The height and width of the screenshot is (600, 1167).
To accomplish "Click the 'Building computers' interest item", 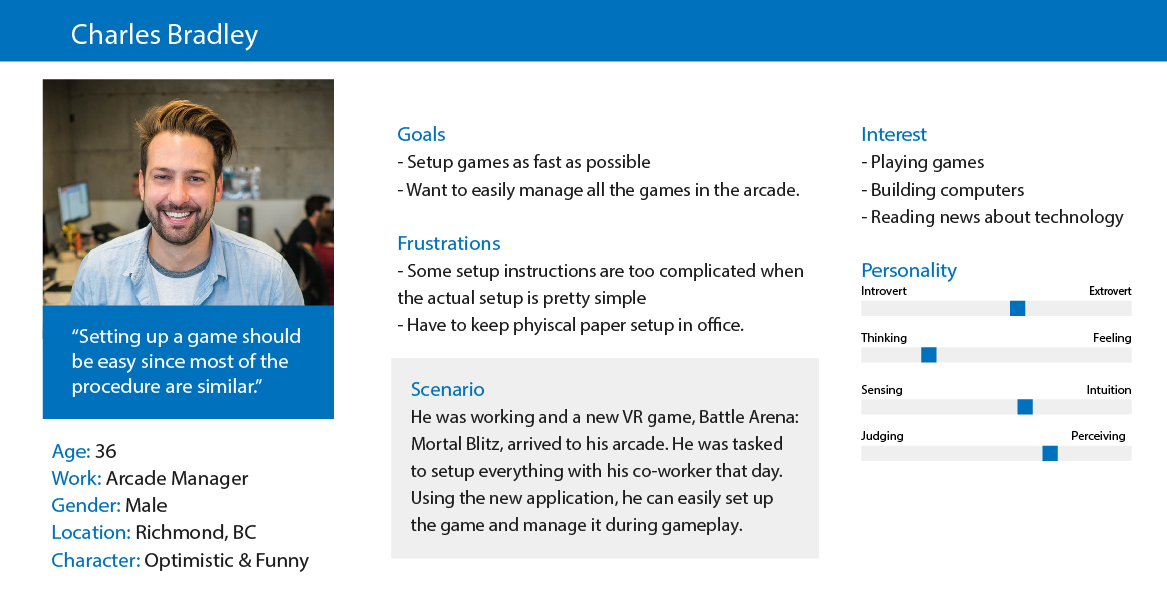I will 942,190.
